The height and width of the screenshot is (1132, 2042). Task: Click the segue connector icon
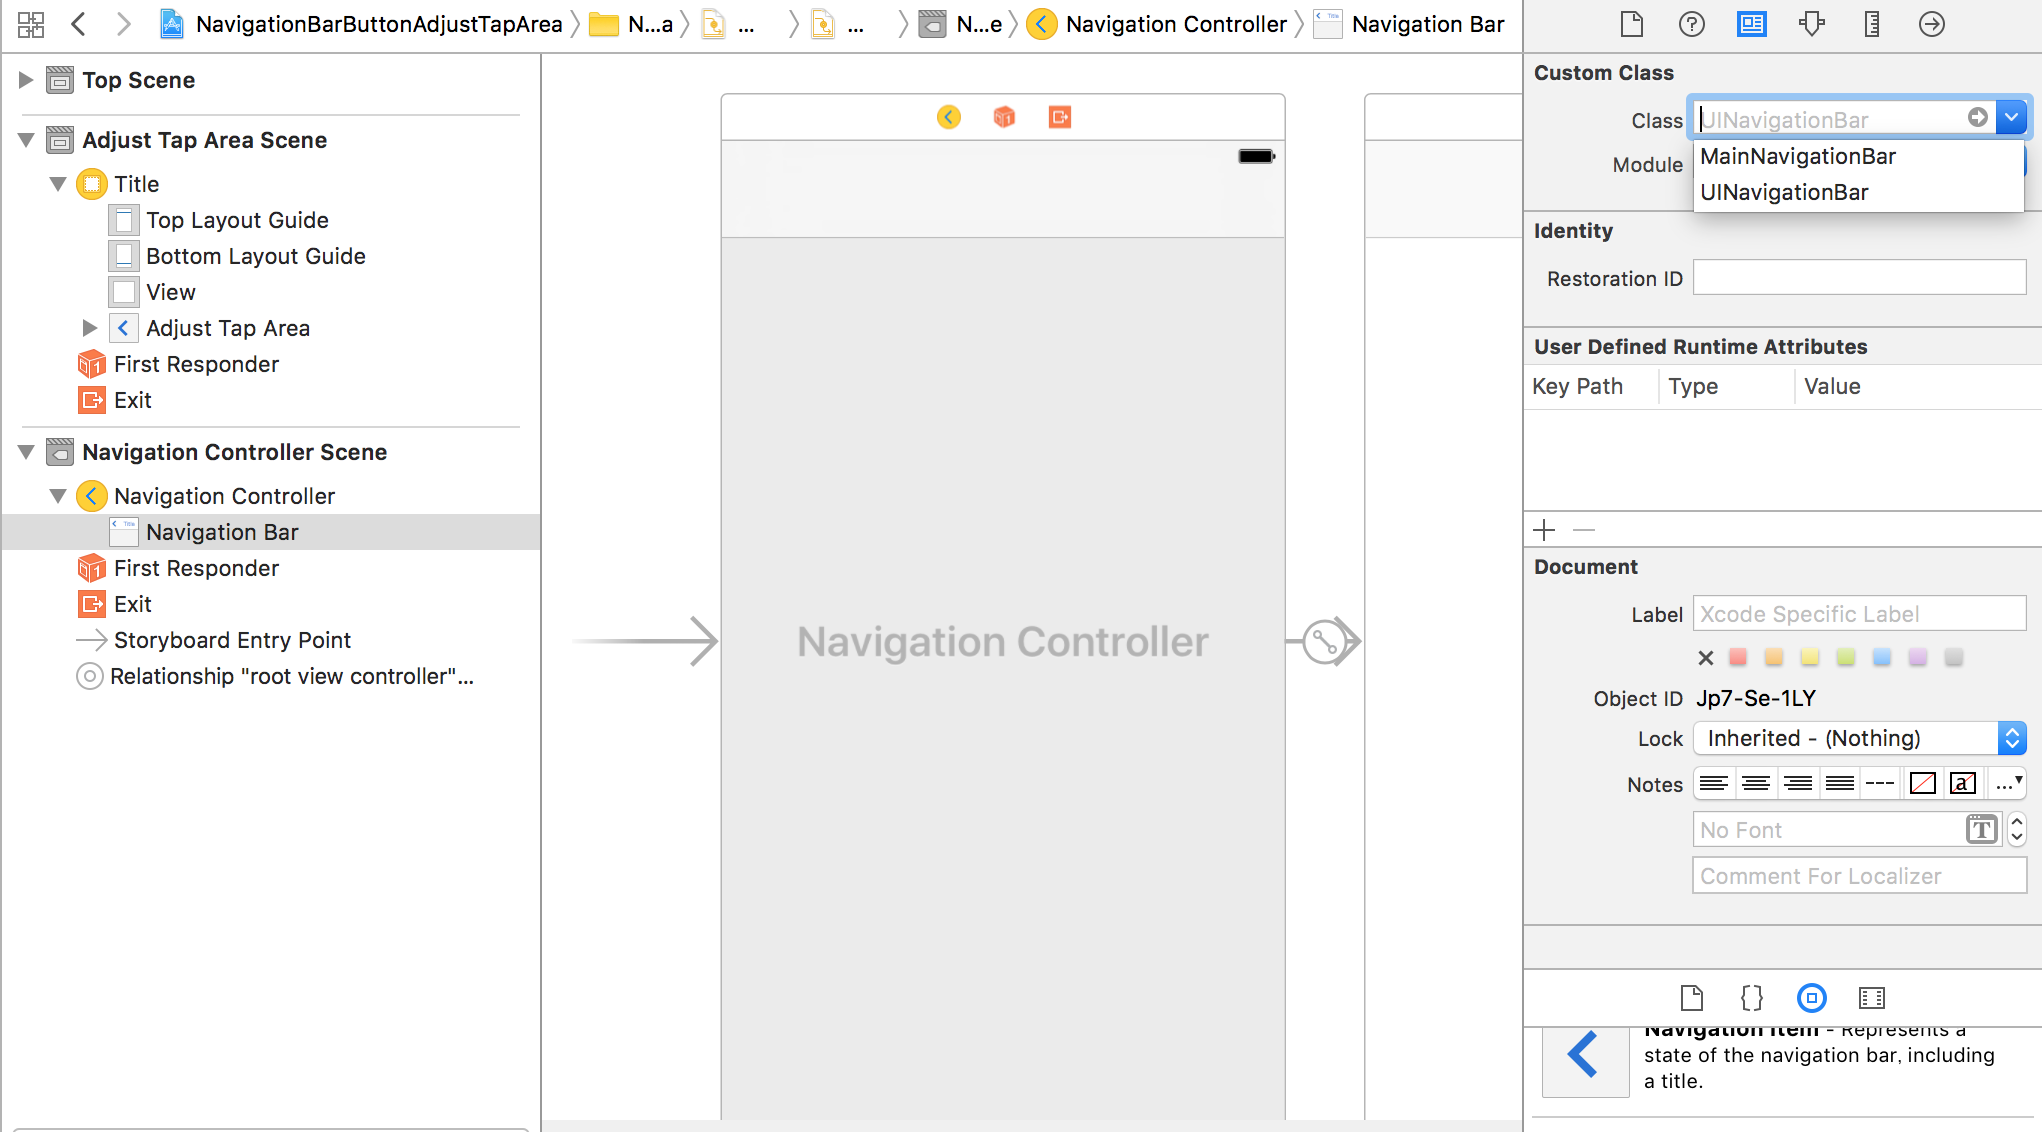1325,642
